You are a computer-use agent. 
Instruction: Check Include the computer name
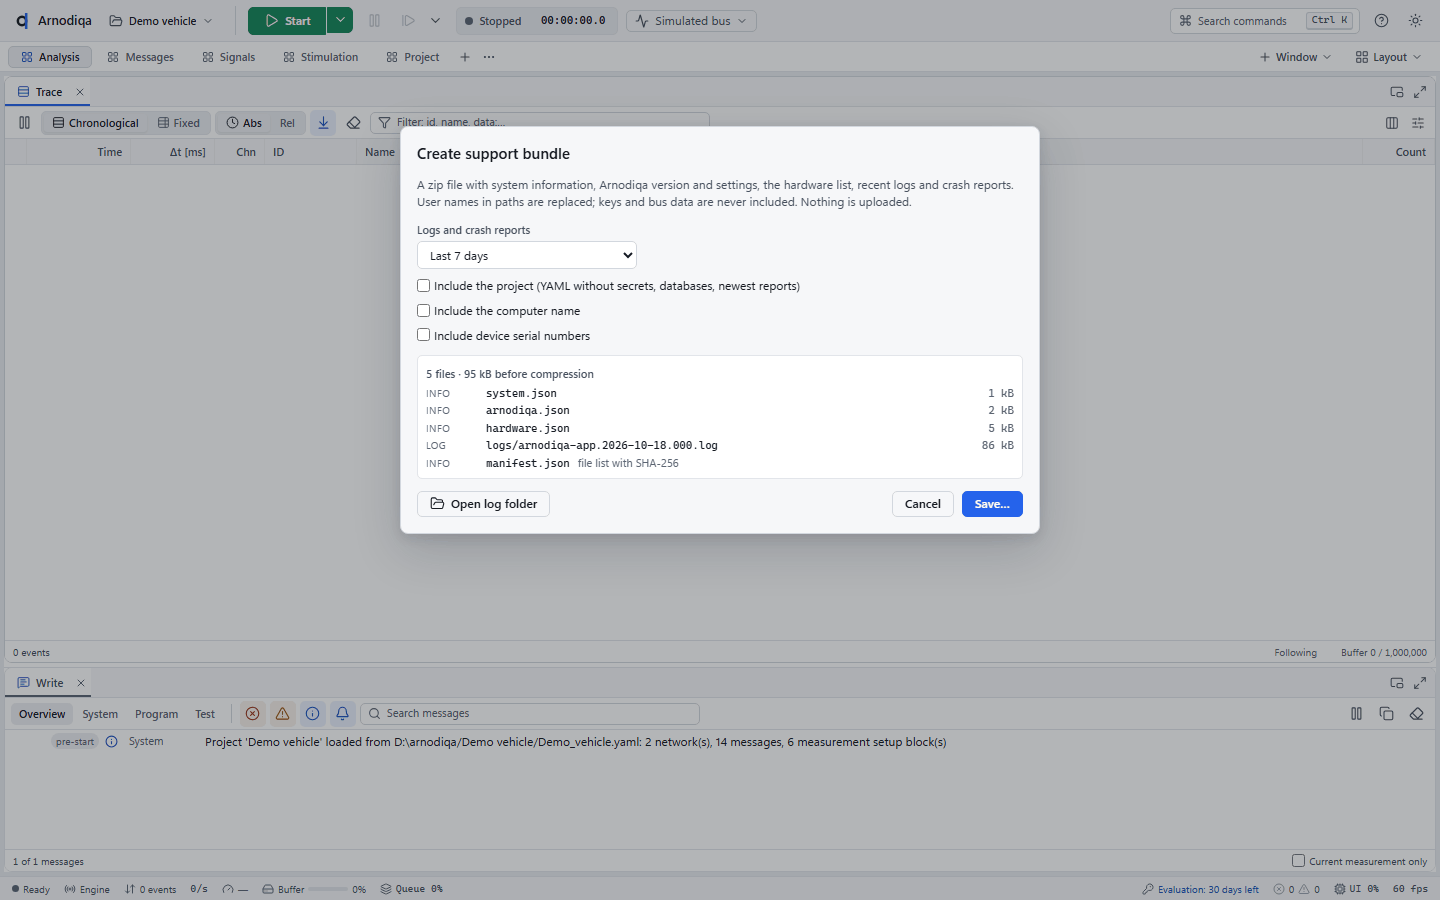tap(424, 311)
